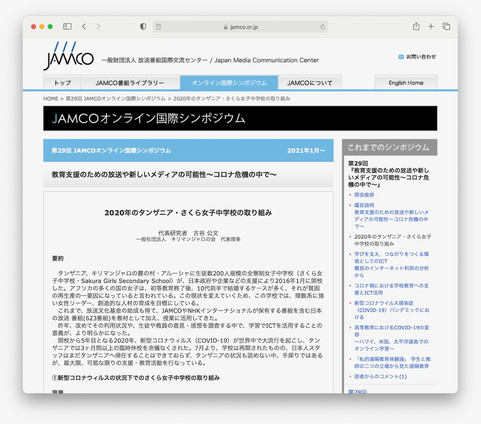The image size is (481, 424).
Task: Open the トップ navigation tab
Action: pos(62,83)
